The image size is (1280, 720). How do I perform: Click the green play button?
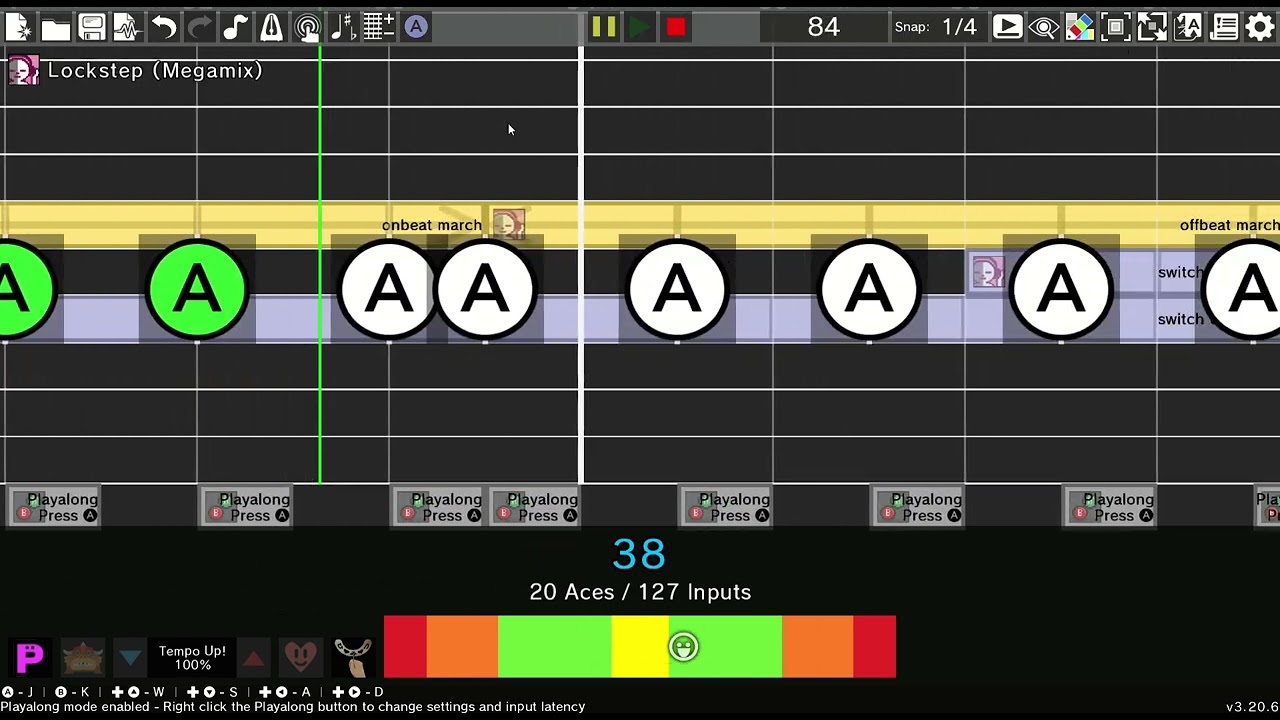click(x=640, y=27)
